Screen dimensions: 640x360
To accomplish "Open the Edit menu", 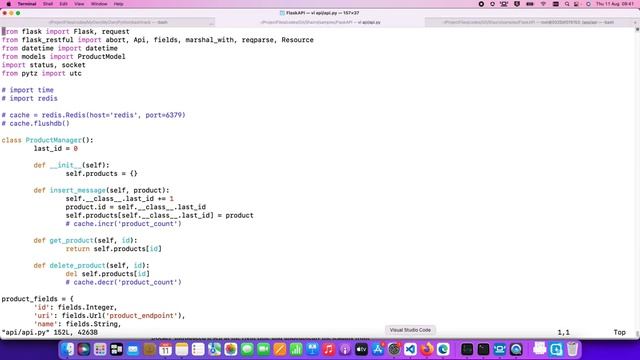I will pyautogui.click(x=63, y=4).
